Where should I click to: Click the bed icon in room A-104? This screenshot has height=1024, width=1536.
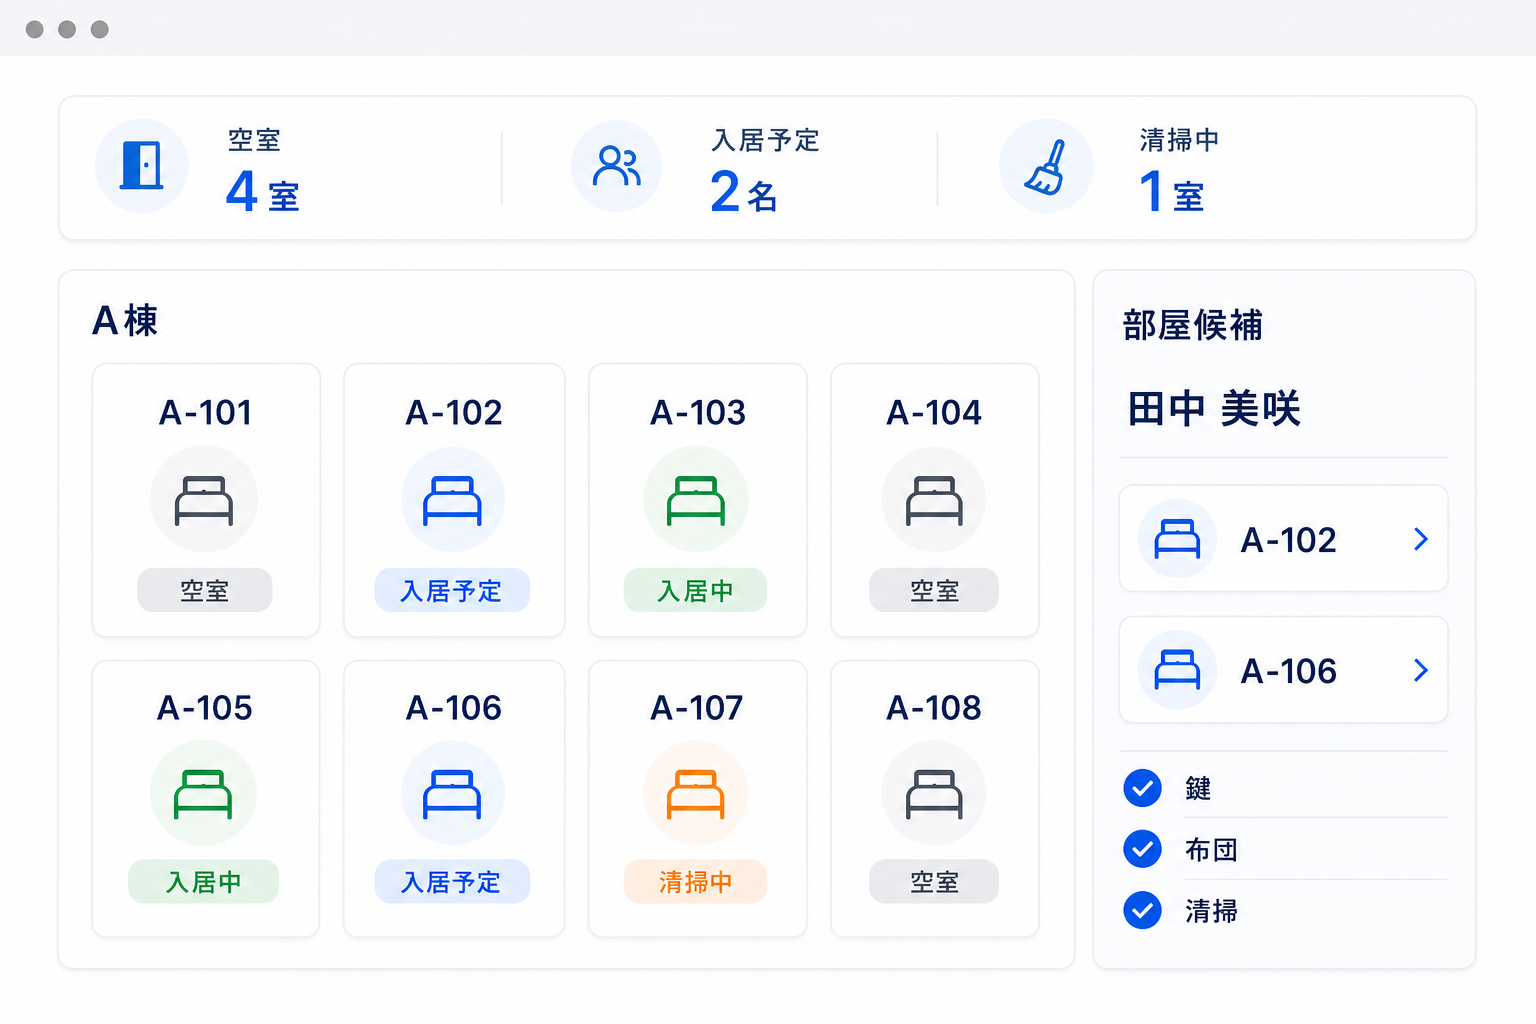pyautogui.click(x=934, y=500)
